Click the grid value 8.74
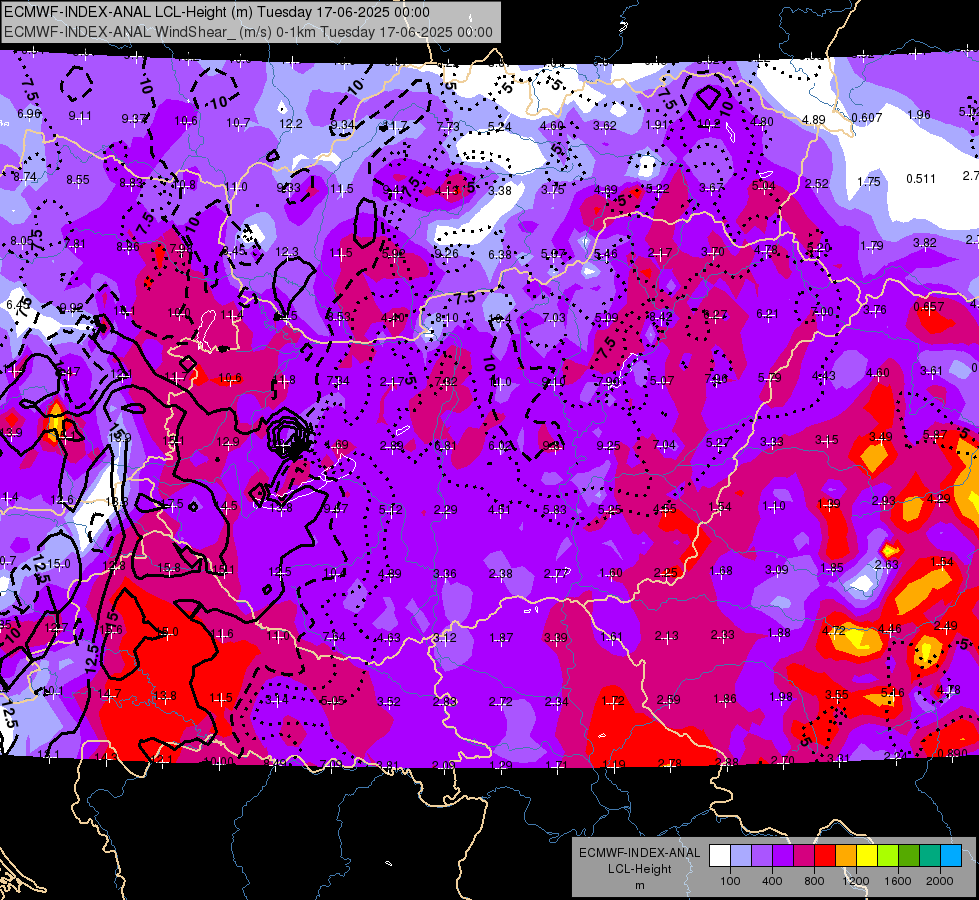Screen dimensions: 979x900 [25, 177]
